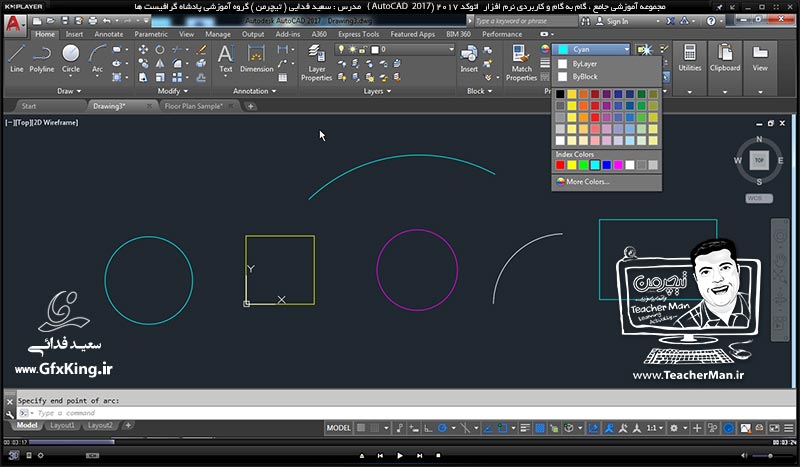This screenshot has width=800, height=467.
Task: Click the Scale tool icon
Action: [x=160, y=78]
